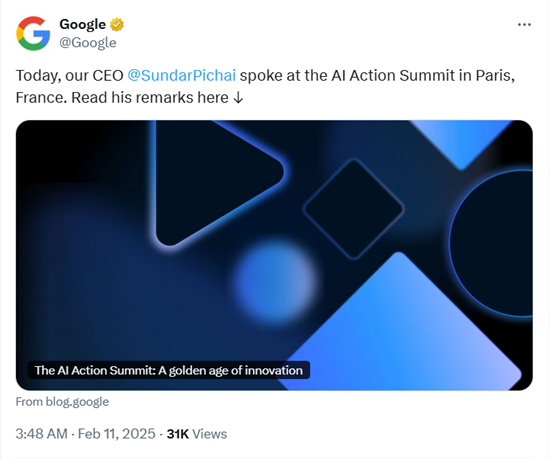Click the downward arrow ending the tweet text
The image size is (554, 459).
238,98
